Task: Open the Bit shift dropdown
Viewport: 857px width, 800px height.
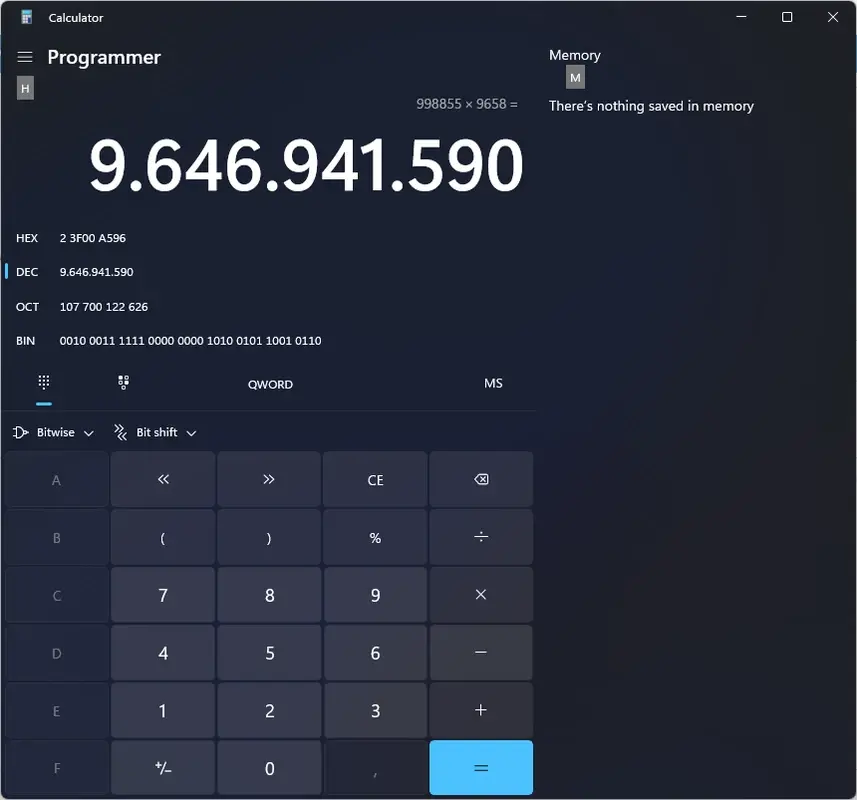Action: 155,432
